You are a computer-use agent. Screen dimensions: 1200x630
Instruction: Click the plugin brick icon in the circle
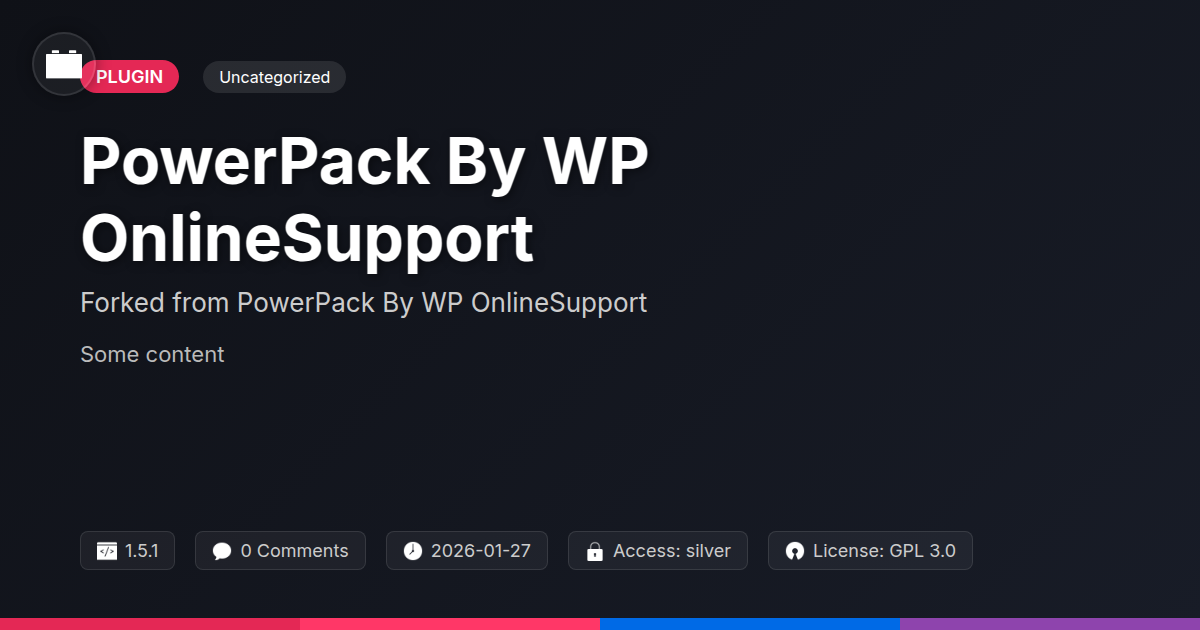click(64, 64)
